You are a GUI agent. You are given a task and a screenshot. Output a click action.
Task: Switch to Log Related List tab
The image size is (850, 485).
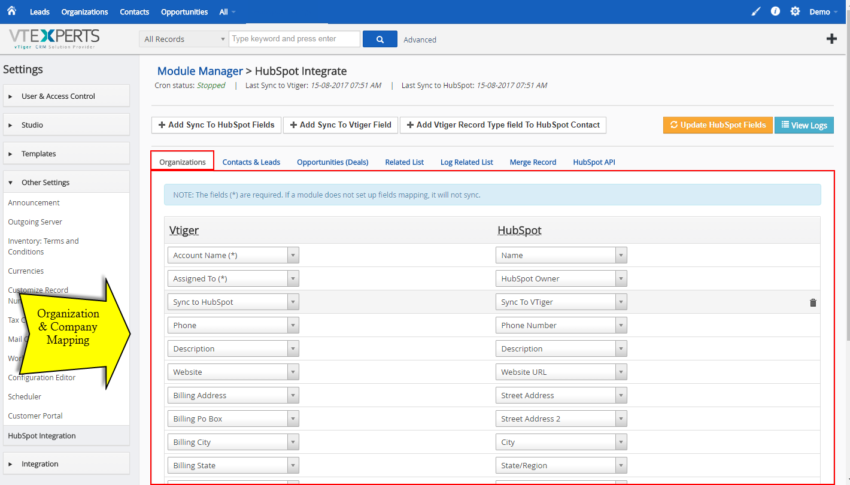[467, 162]
